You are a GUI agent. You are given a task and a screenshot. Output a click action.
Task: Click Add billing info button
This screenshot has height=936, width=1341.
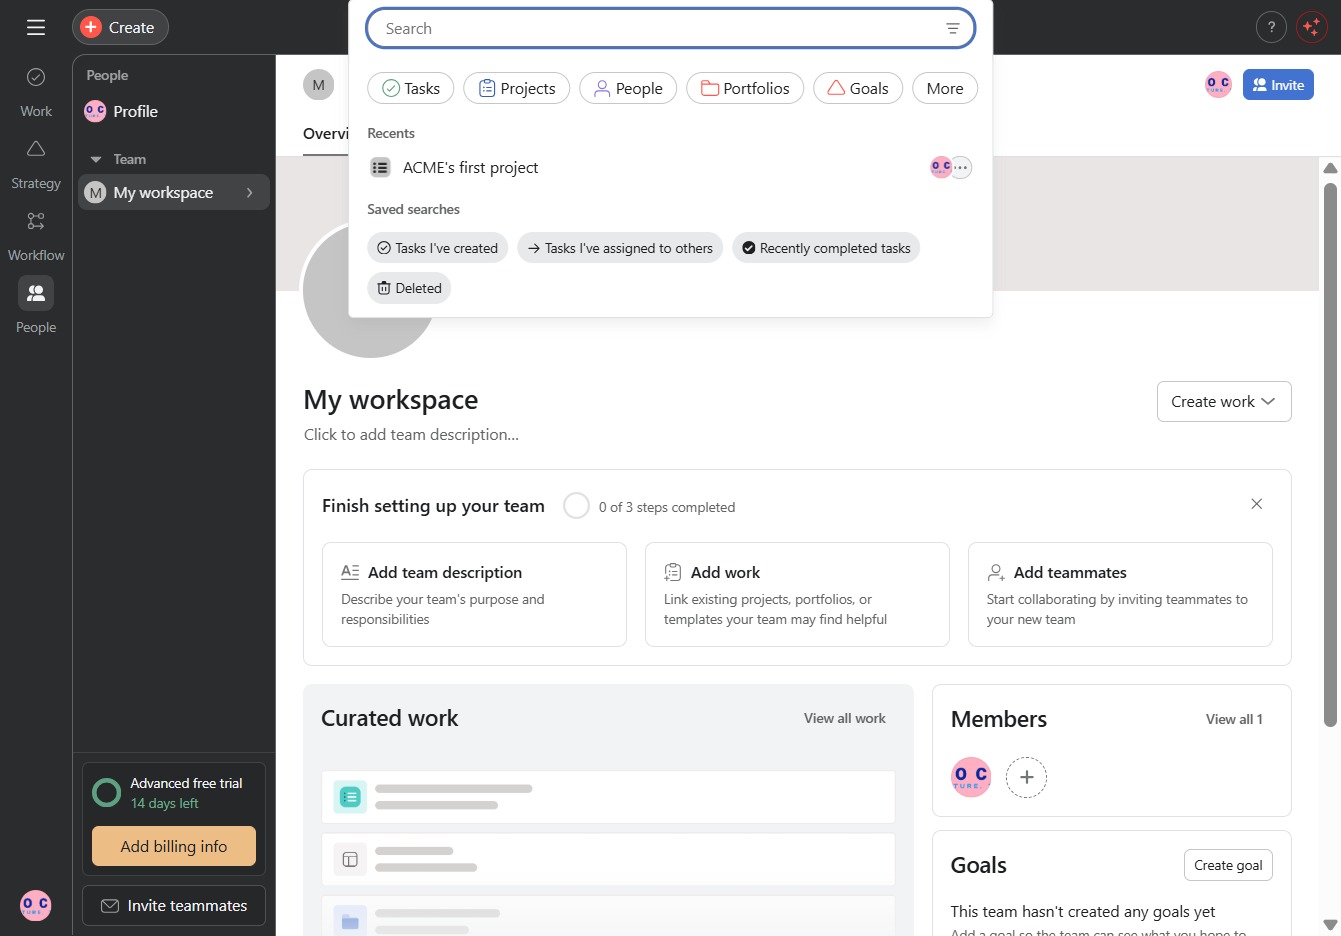pyautogui.click(x=174, y=846)
